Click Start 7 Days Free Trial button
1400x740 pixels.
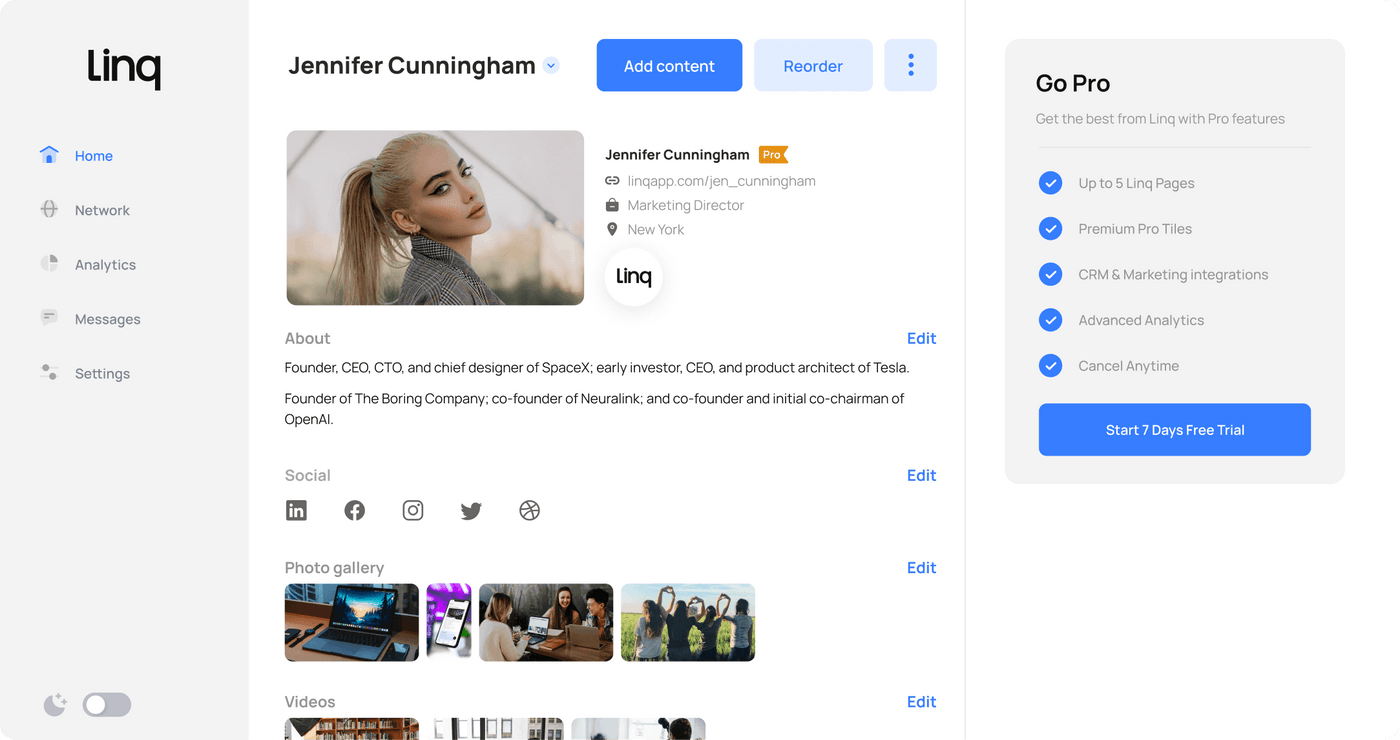pyautogui.click(x=1174, y=430)
